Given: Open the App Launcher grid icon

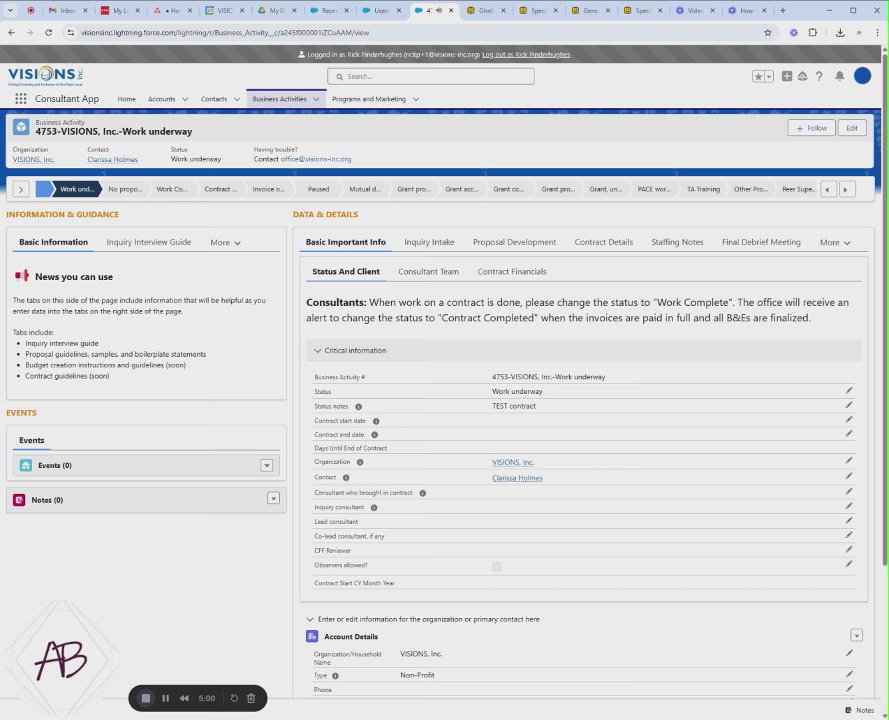Looking at the screenshot, I should pyautogui.click(x=21, y=99).
